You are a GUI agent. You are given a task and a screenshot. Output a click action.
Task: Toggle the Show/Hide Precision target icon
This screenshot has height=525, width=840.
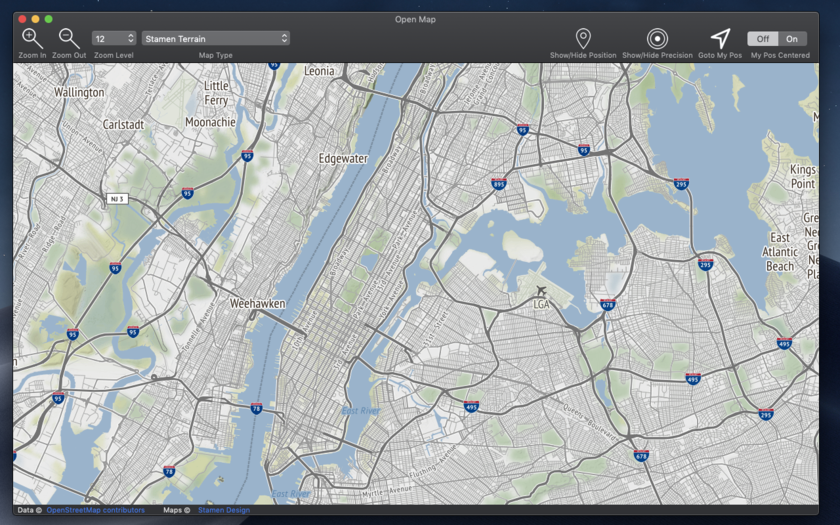coord(657,39)
